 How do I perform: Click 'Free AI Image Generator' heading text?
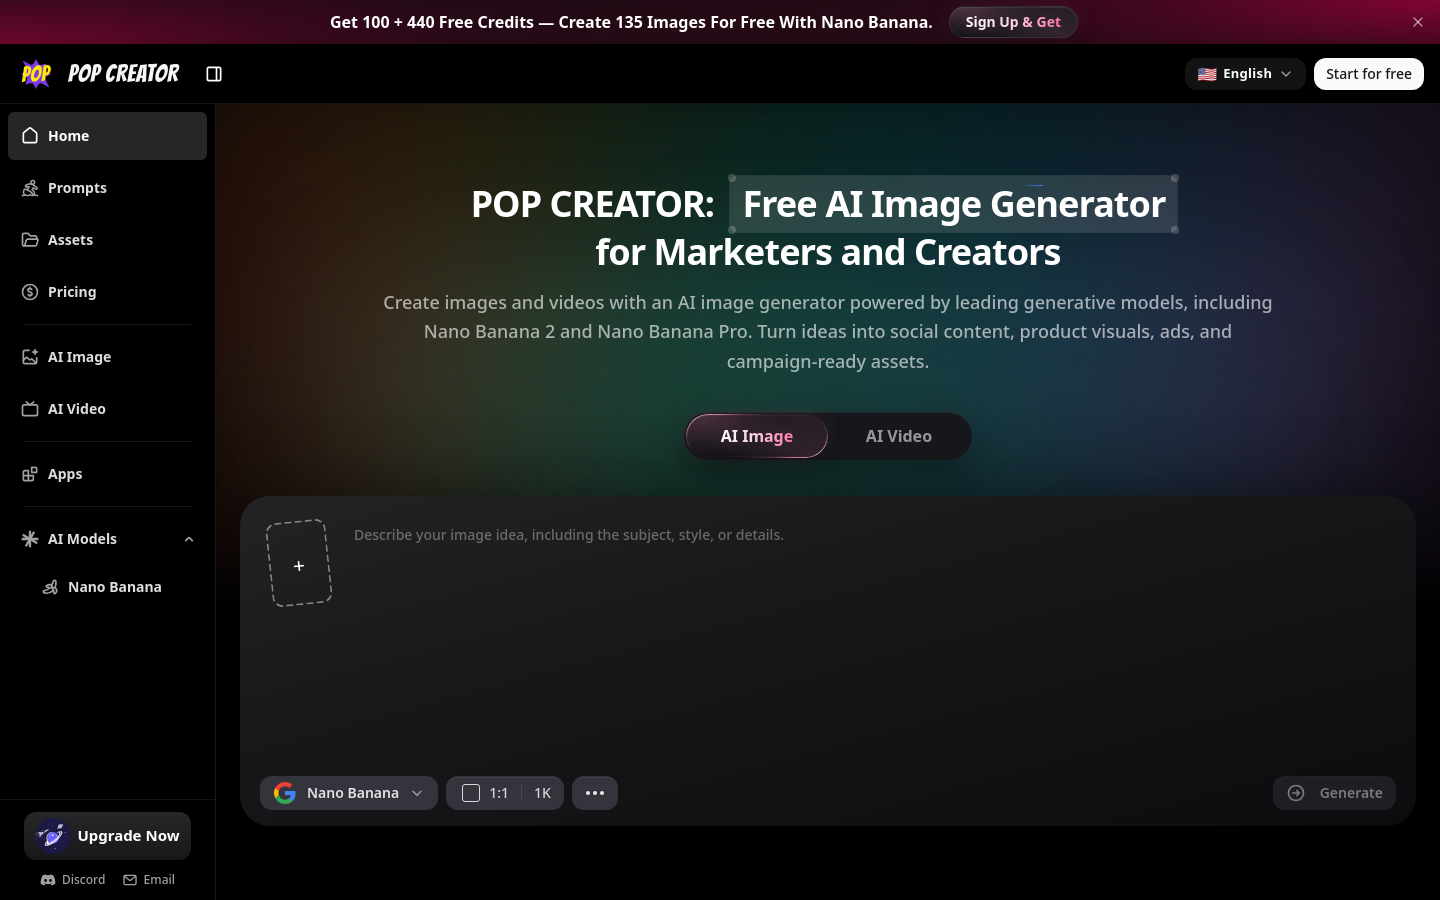(954, 204)
